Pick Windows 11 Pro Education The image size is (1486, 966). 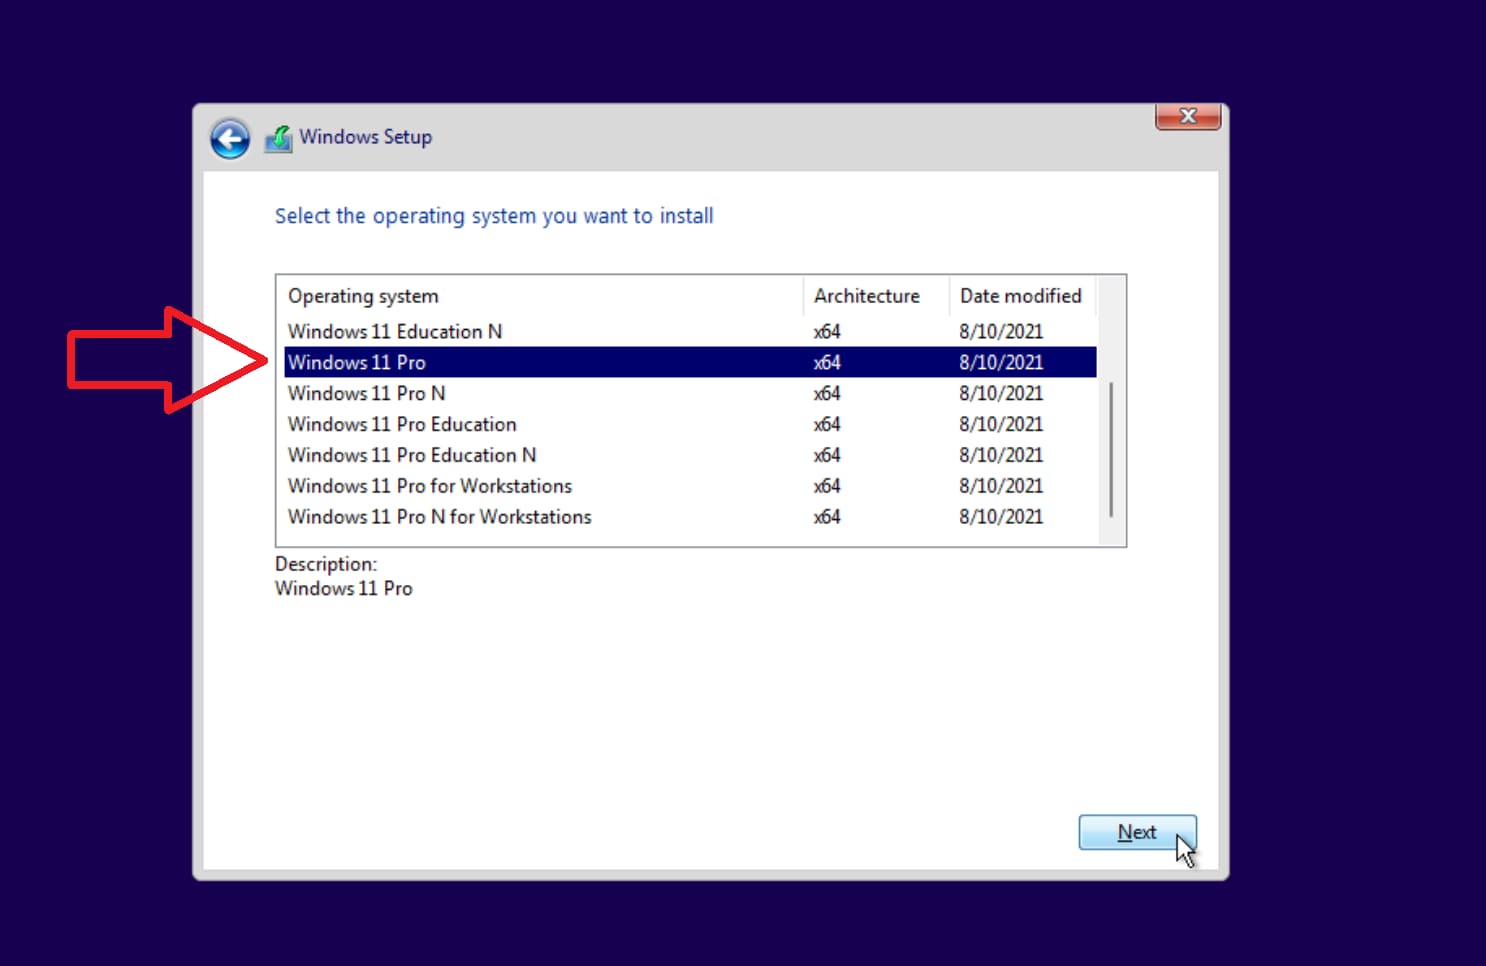coord(402,424)
